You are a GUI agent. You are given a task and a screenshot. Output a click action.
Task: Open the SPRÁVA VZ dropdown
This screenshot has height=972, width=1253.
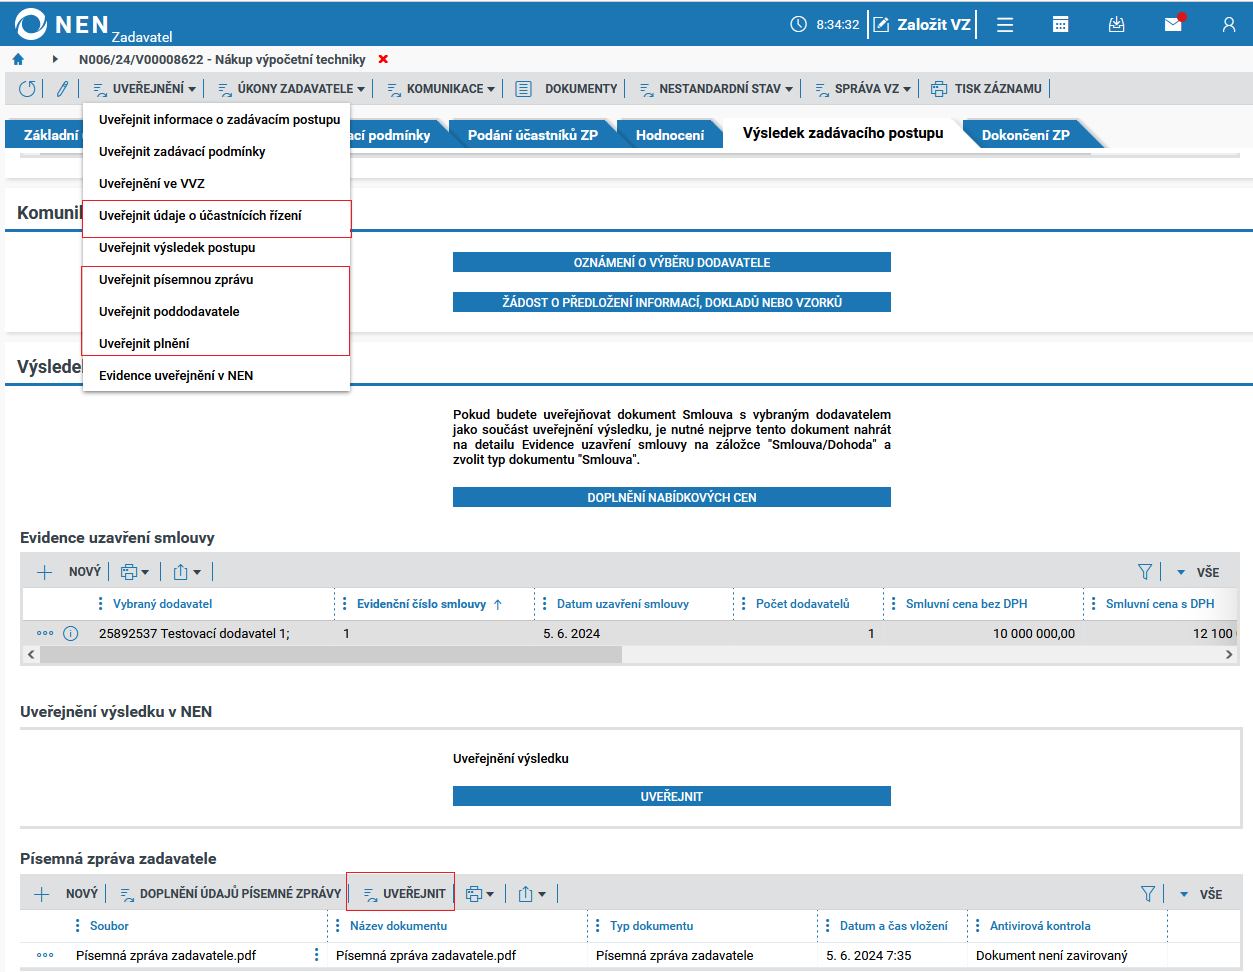tap(863, 89)
